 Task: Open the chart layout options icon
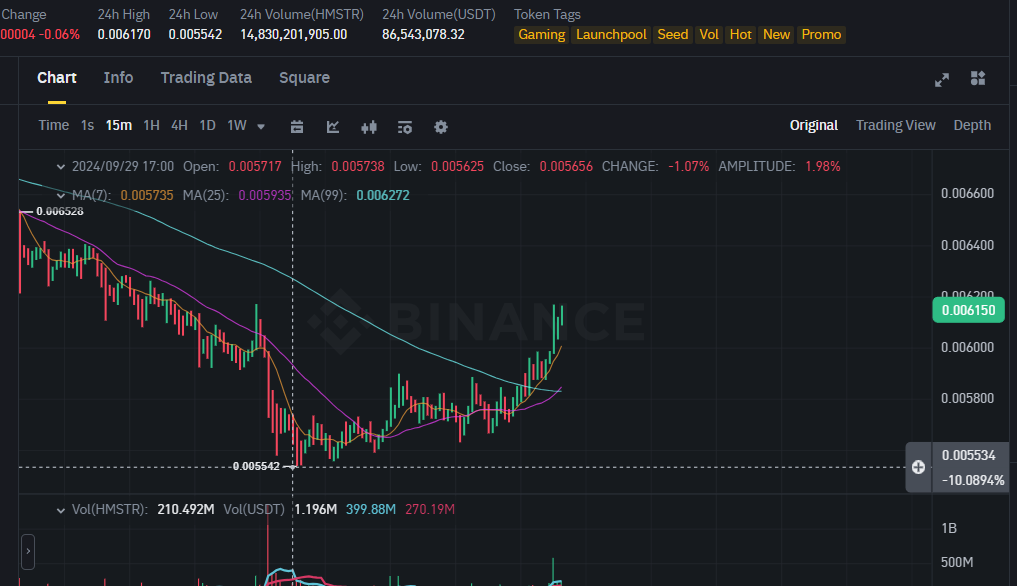405,127
